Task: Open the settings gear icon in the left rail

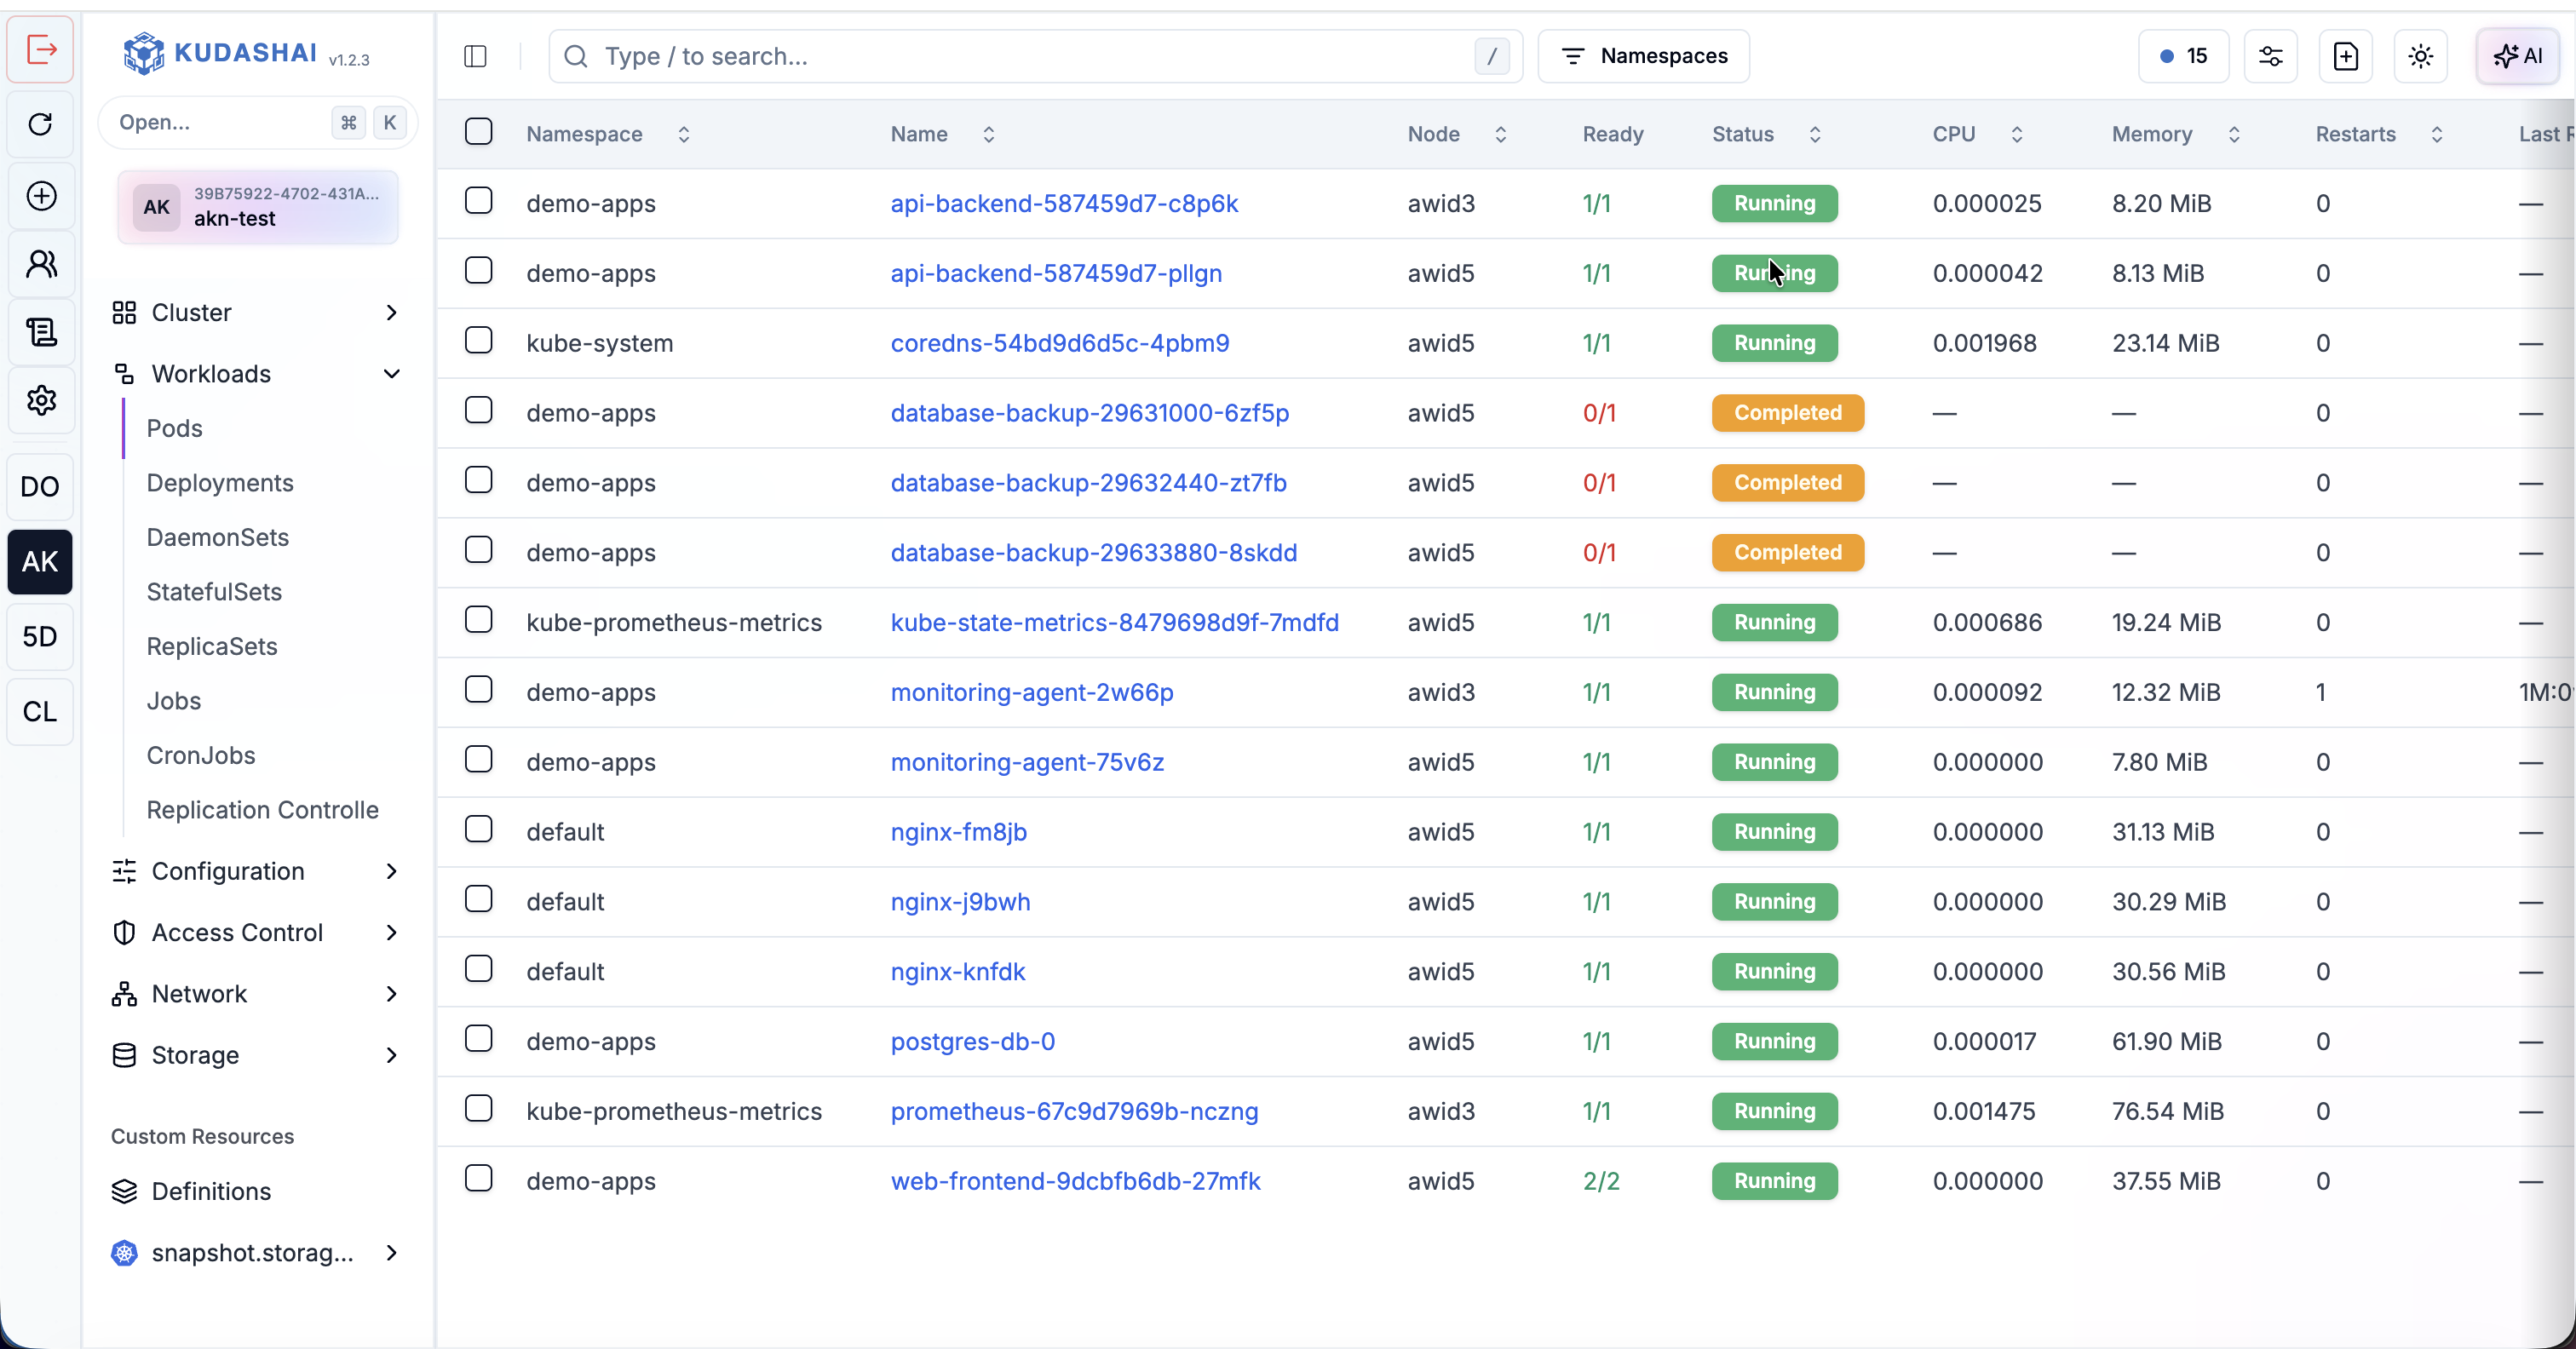Action: pos(41,401)
